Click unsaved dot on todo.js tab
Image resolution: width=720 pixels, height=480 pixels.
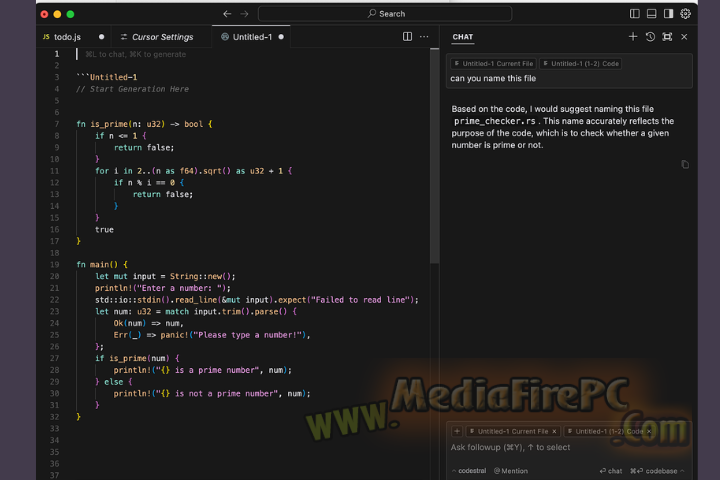pyautogui.click(x=101, y=37)
